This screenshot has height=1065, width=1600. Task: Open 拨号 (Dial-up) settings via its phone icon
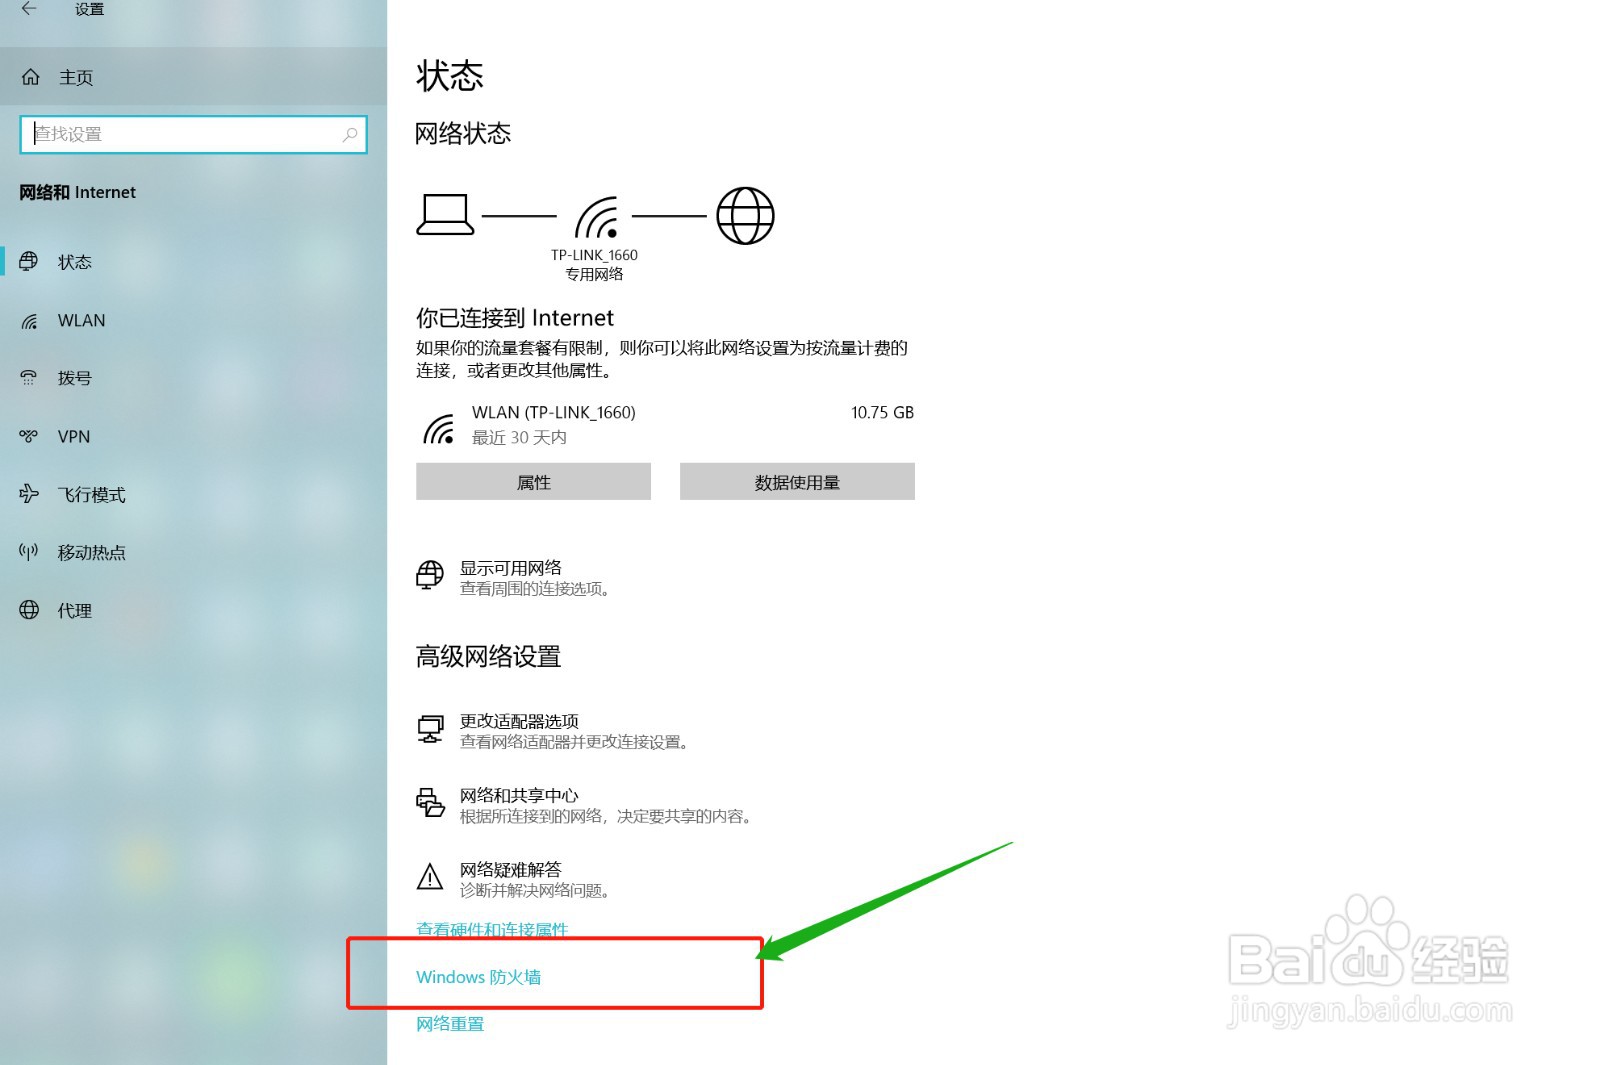click(28, 378)
